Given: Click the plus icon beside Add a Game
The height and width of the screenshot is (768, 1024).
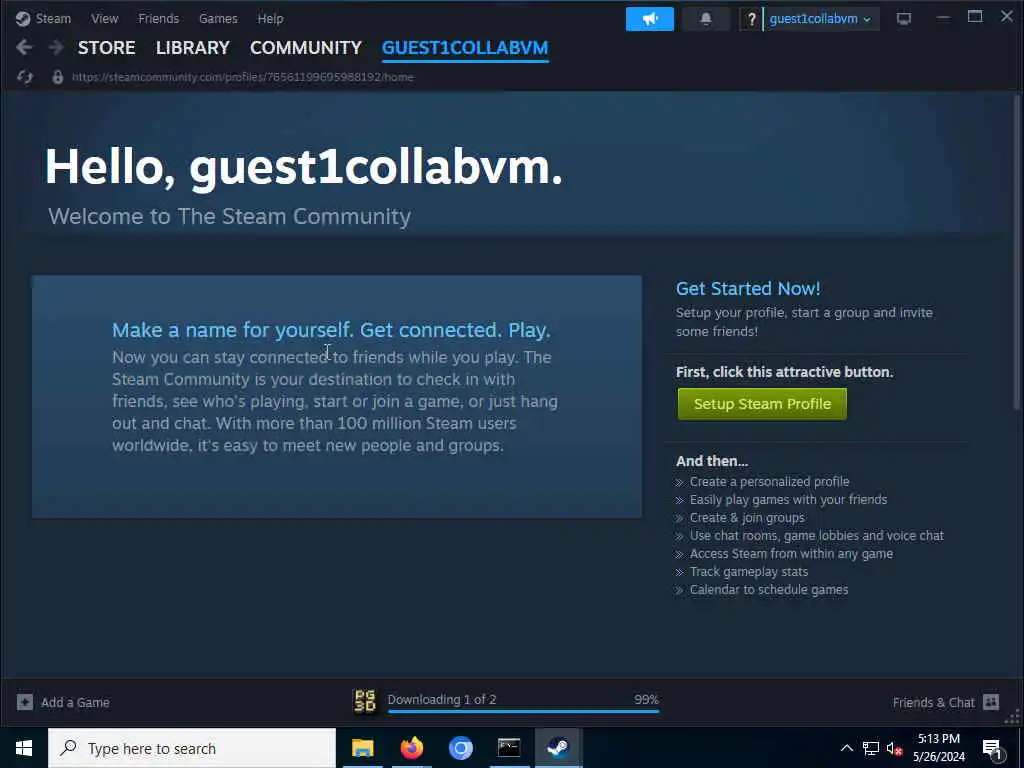Looking at the screenshot, I should point(25,702).
